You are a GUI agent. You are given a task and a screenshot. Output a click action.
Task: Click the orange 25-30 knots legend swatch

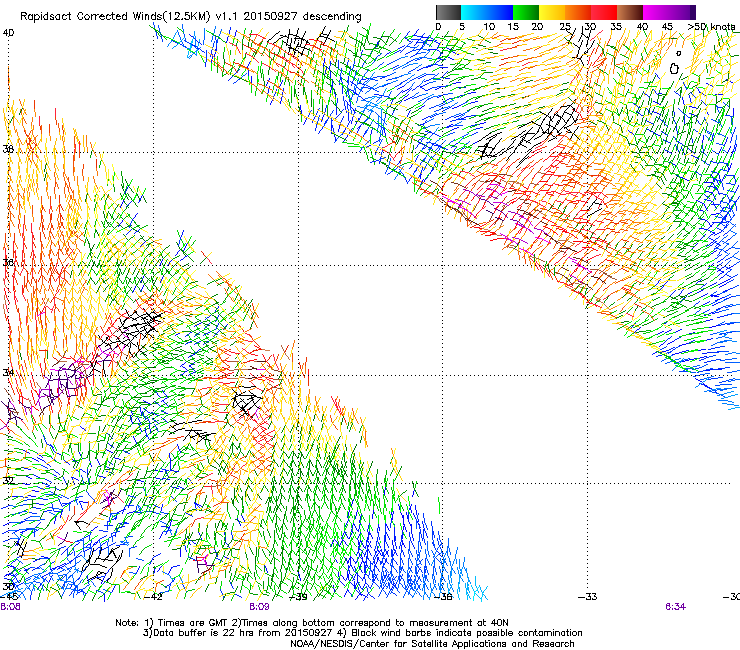click(x=578, y=12)
